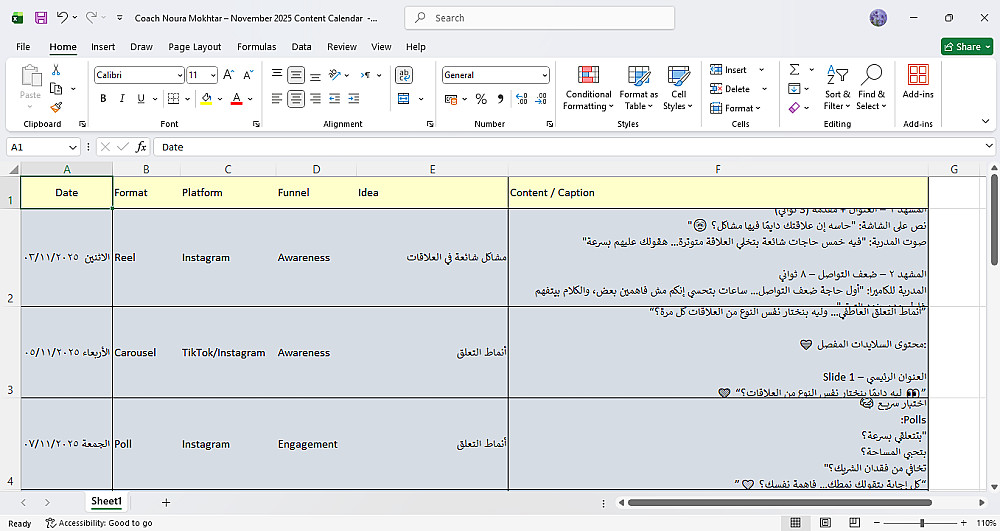Click the Increase Decimal icon

coord(522,99)
